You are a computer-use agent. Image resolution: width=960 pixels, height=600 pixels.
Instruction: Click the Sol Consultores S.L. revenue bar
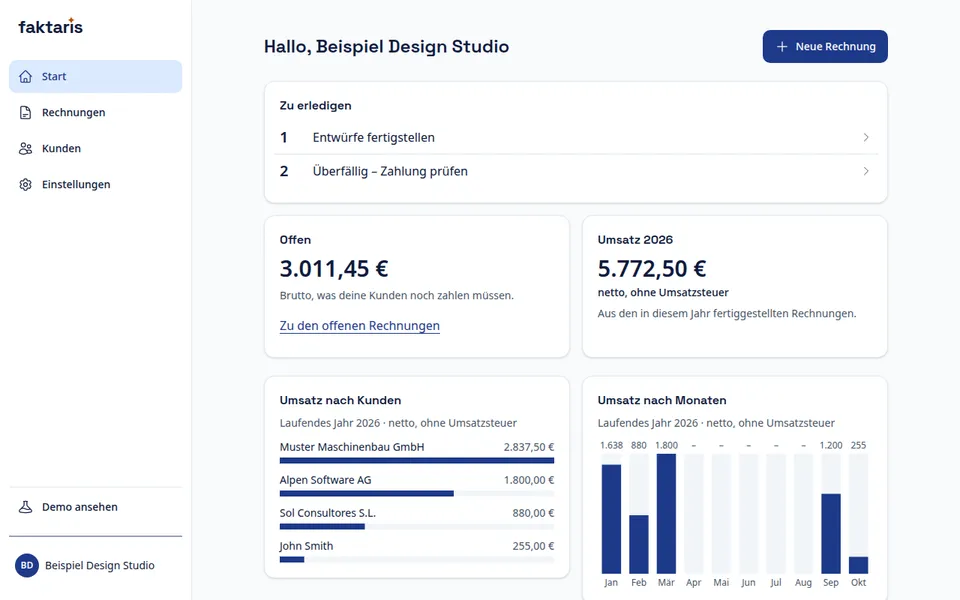pyautogui.click(x=322, y=527)
